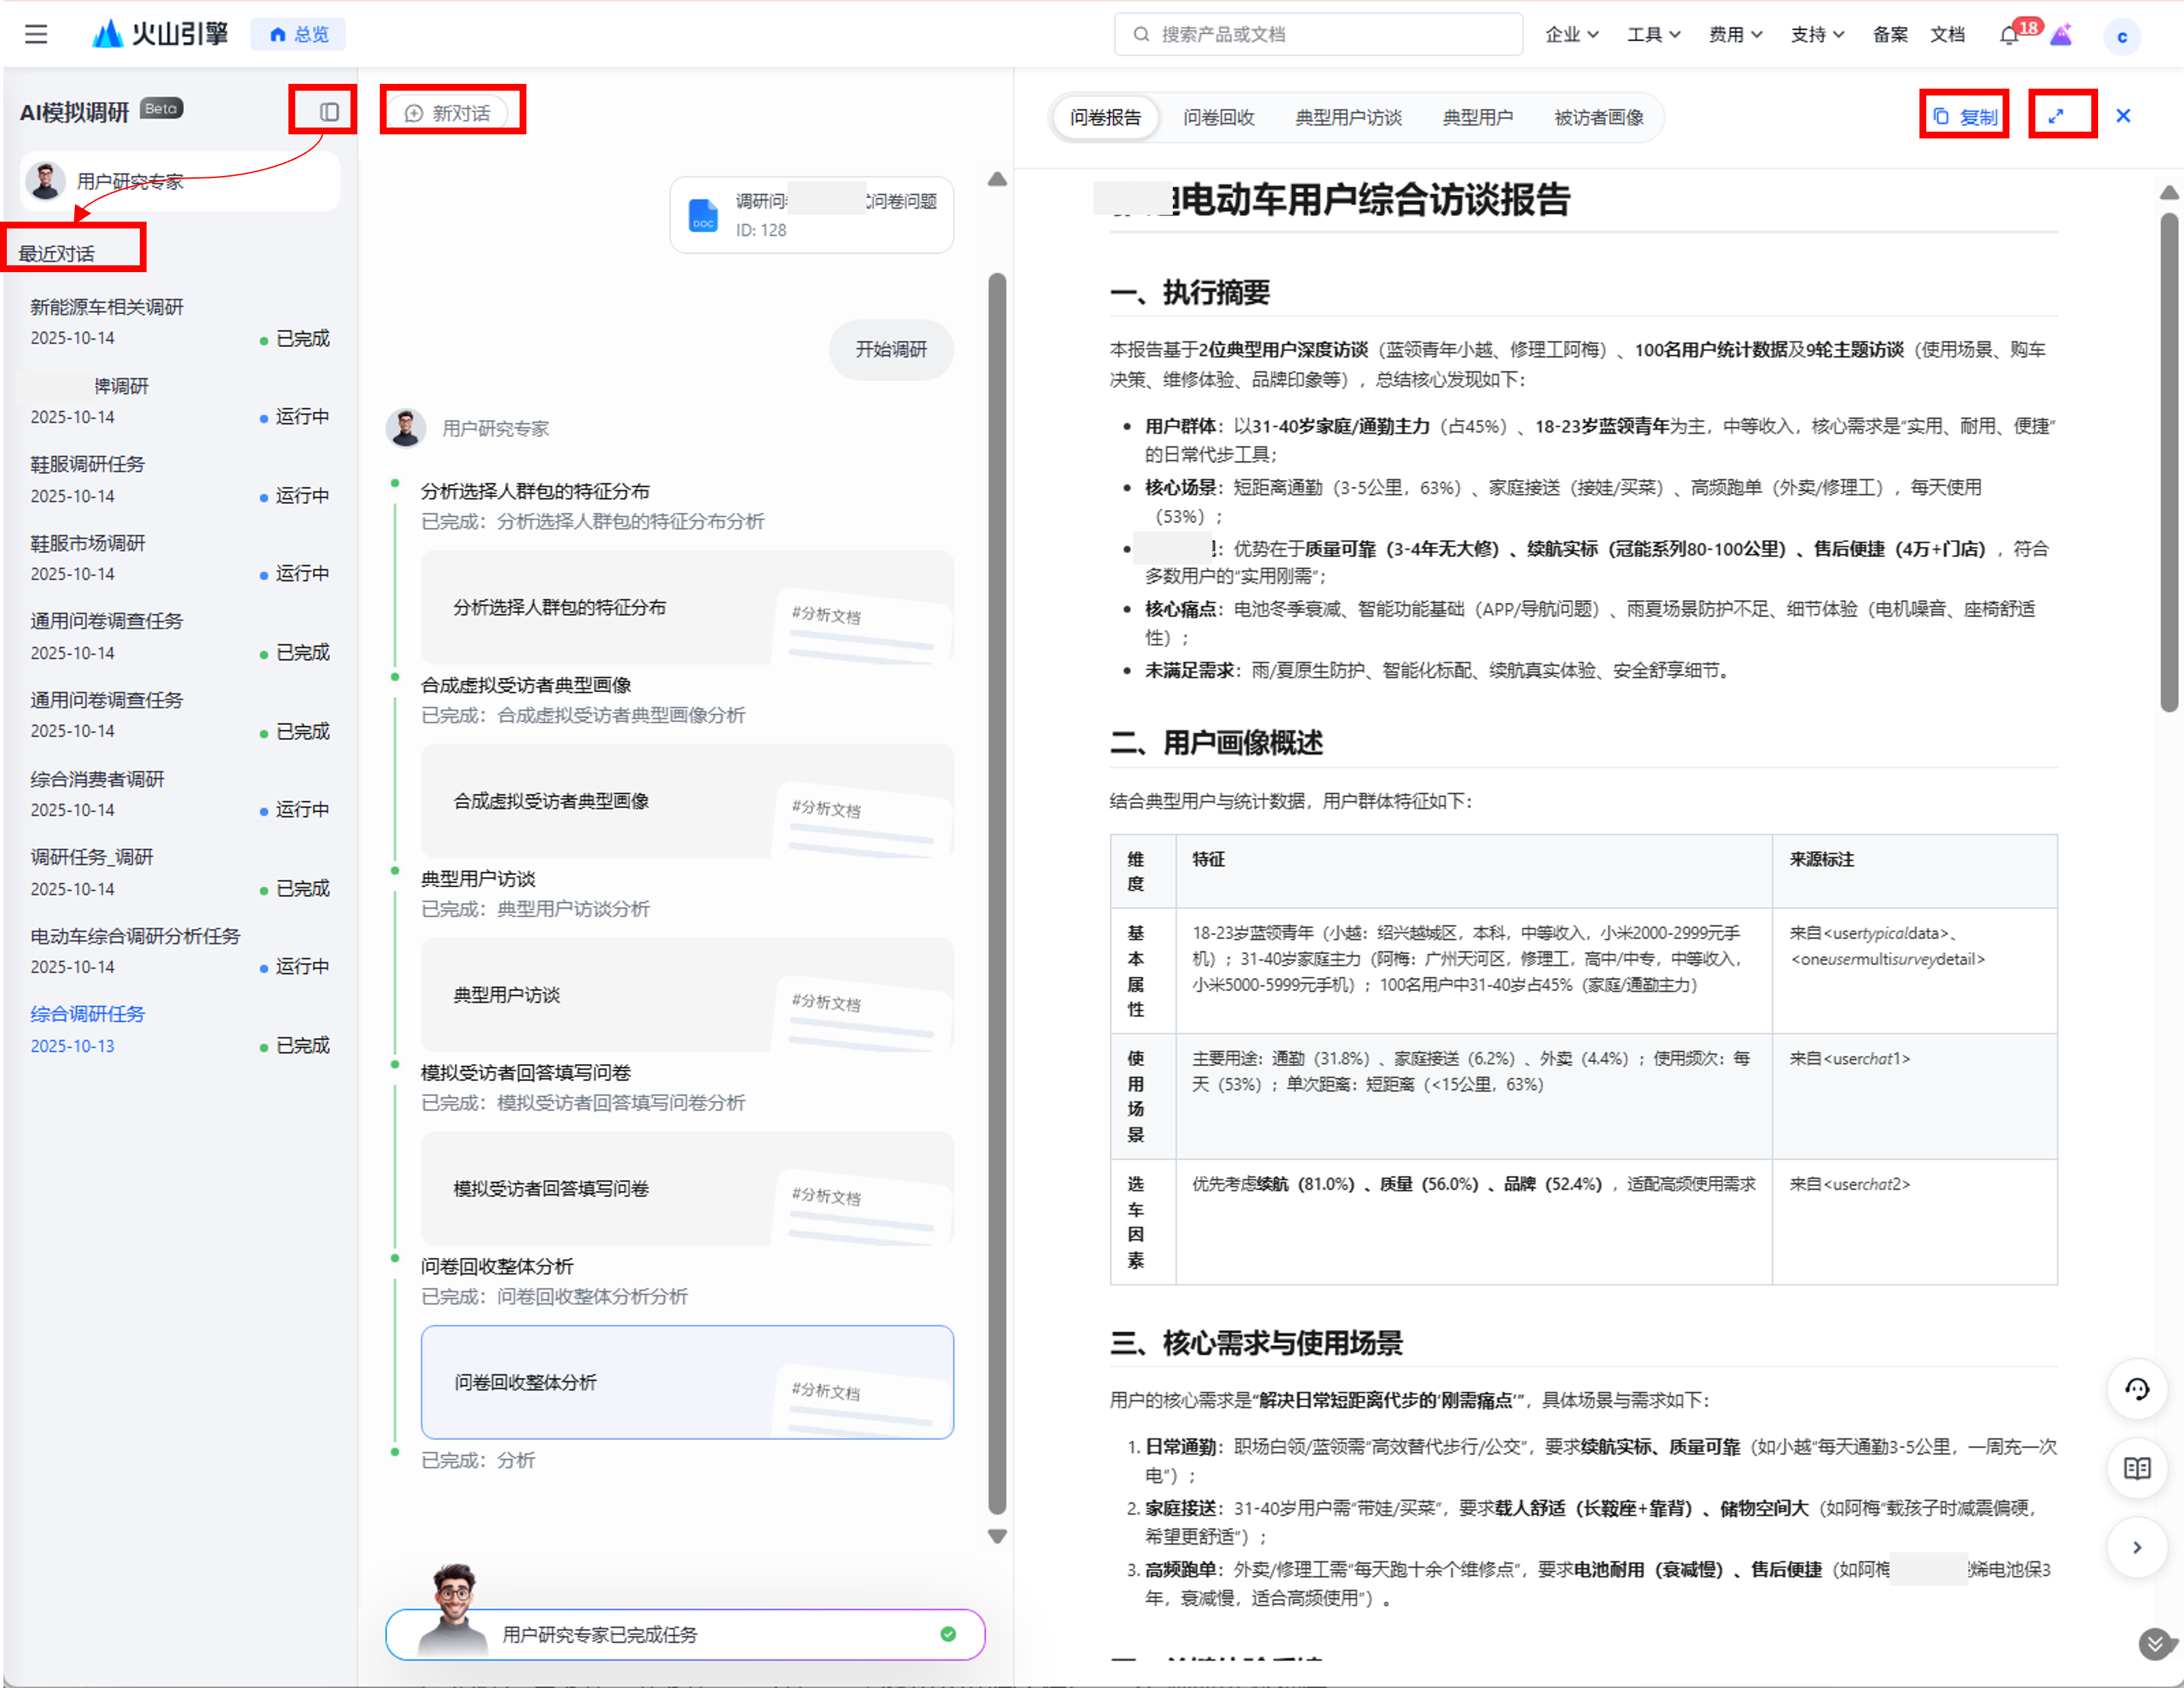Click the notification bell icon

[2008, 36]
